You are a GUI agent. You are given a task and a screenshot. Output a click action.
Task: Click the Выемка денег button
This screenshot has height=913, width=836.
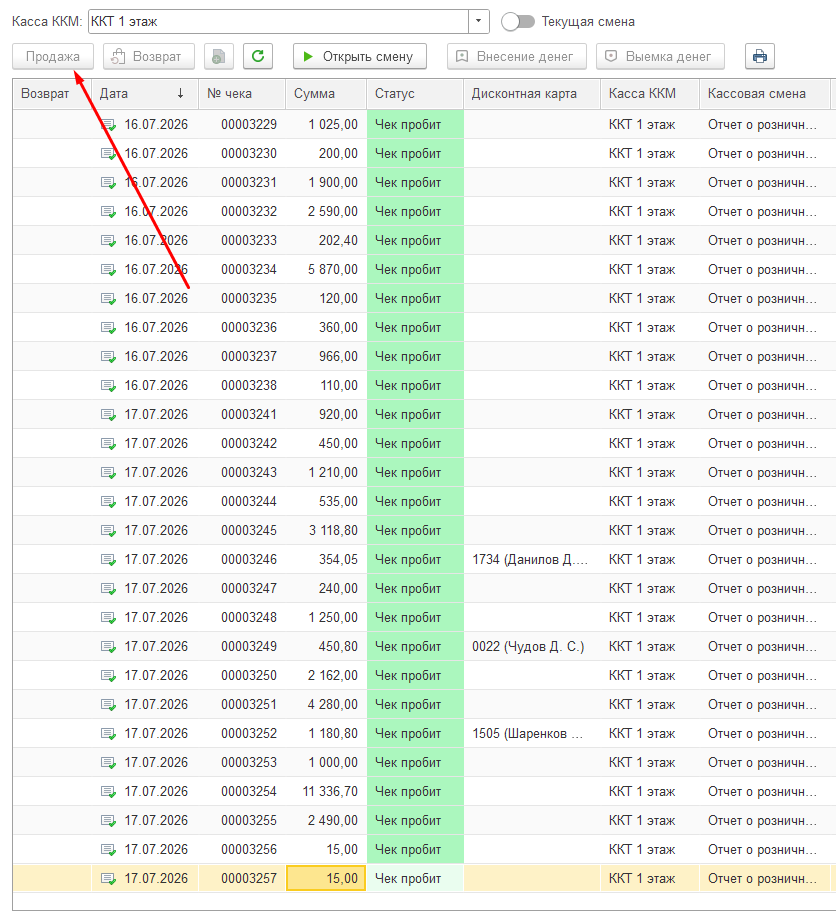point(660,56)
